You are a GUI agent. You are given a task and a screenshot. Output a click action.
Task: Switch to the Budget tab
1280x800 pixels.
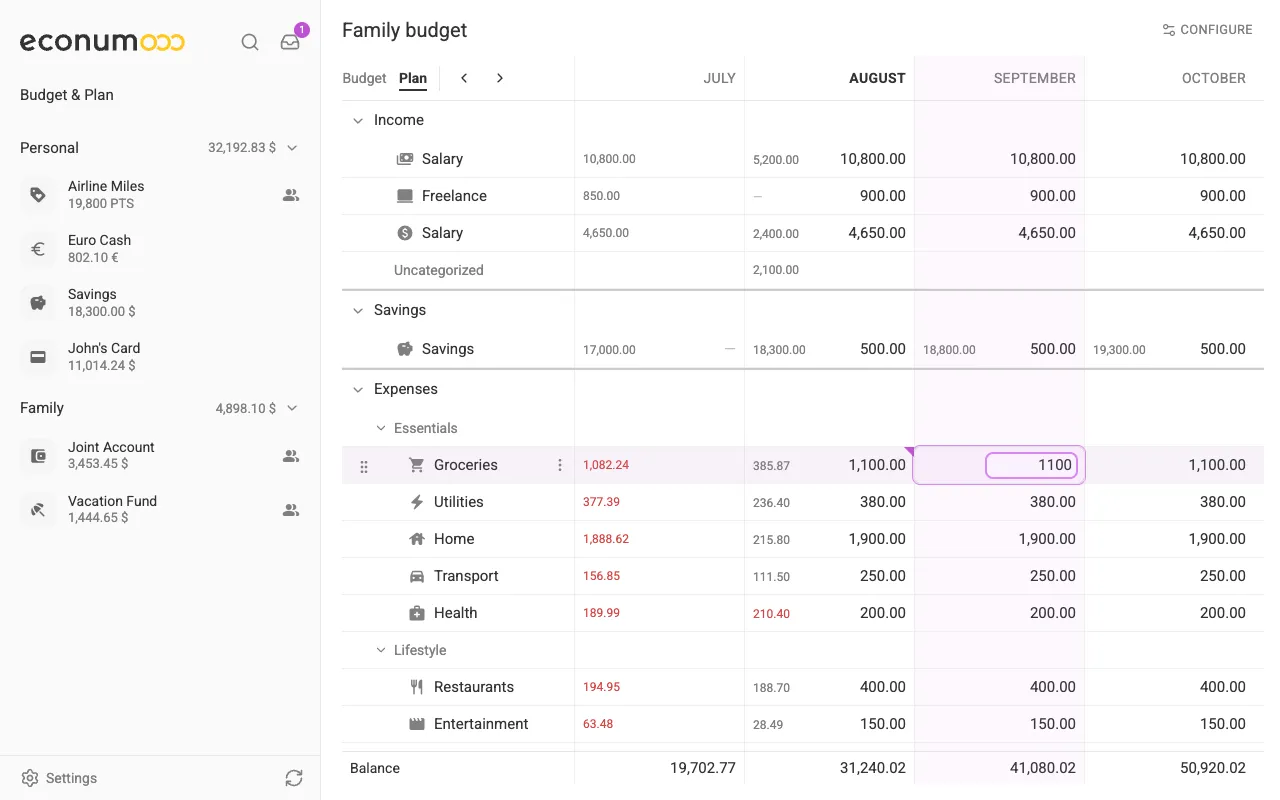[364, 78]
